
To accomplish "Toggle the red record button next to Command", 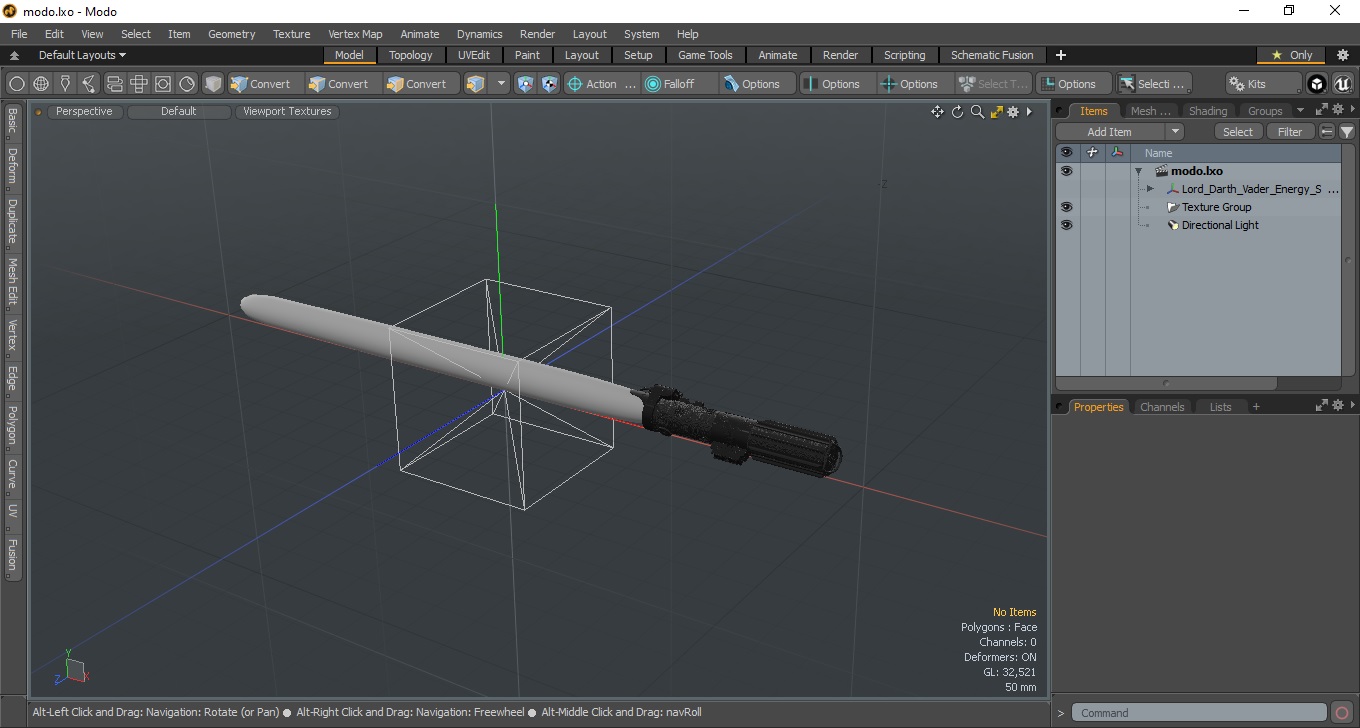I will tap(1342, 713).
